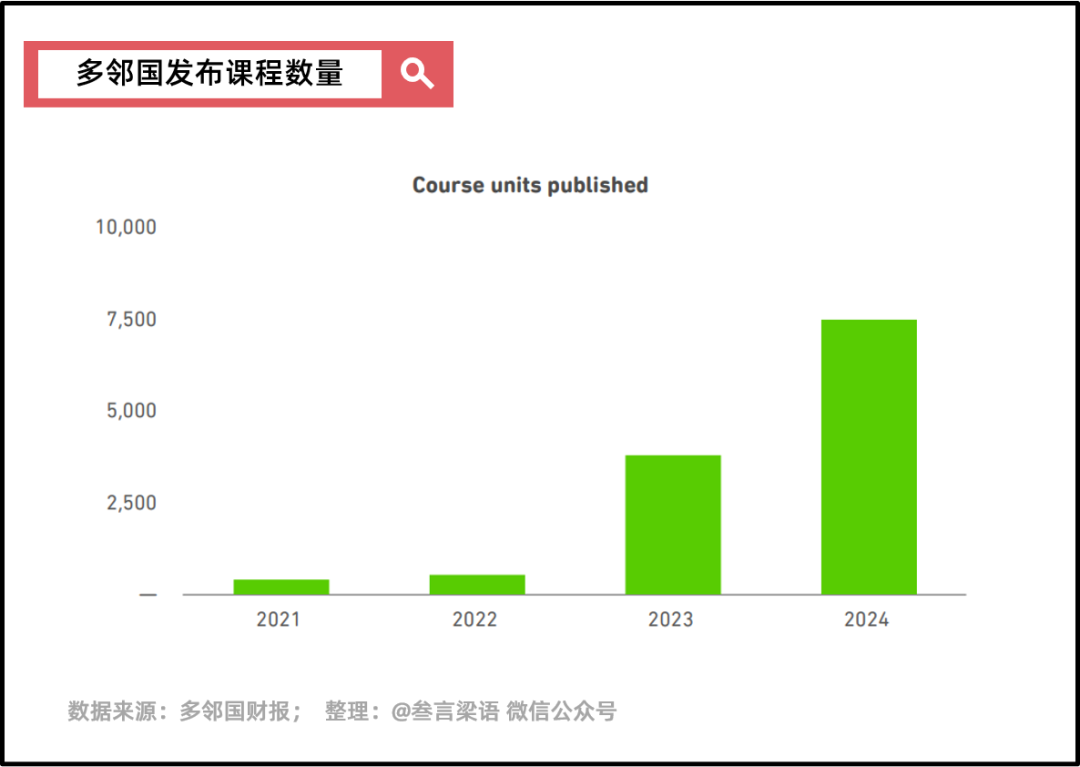
Task: Click the zero dash axis label
Action: [x=148, y=594]
